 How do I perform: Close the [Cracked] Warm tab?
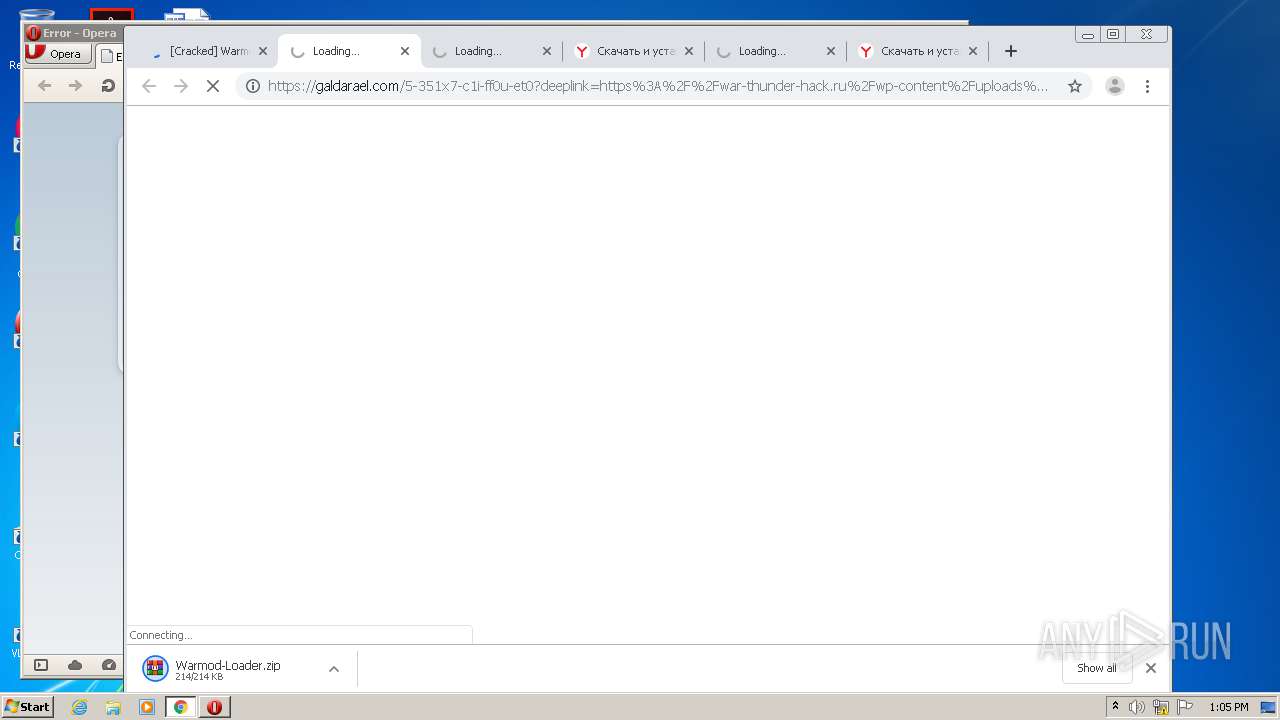pyautogui.click(x=263, y=51)
